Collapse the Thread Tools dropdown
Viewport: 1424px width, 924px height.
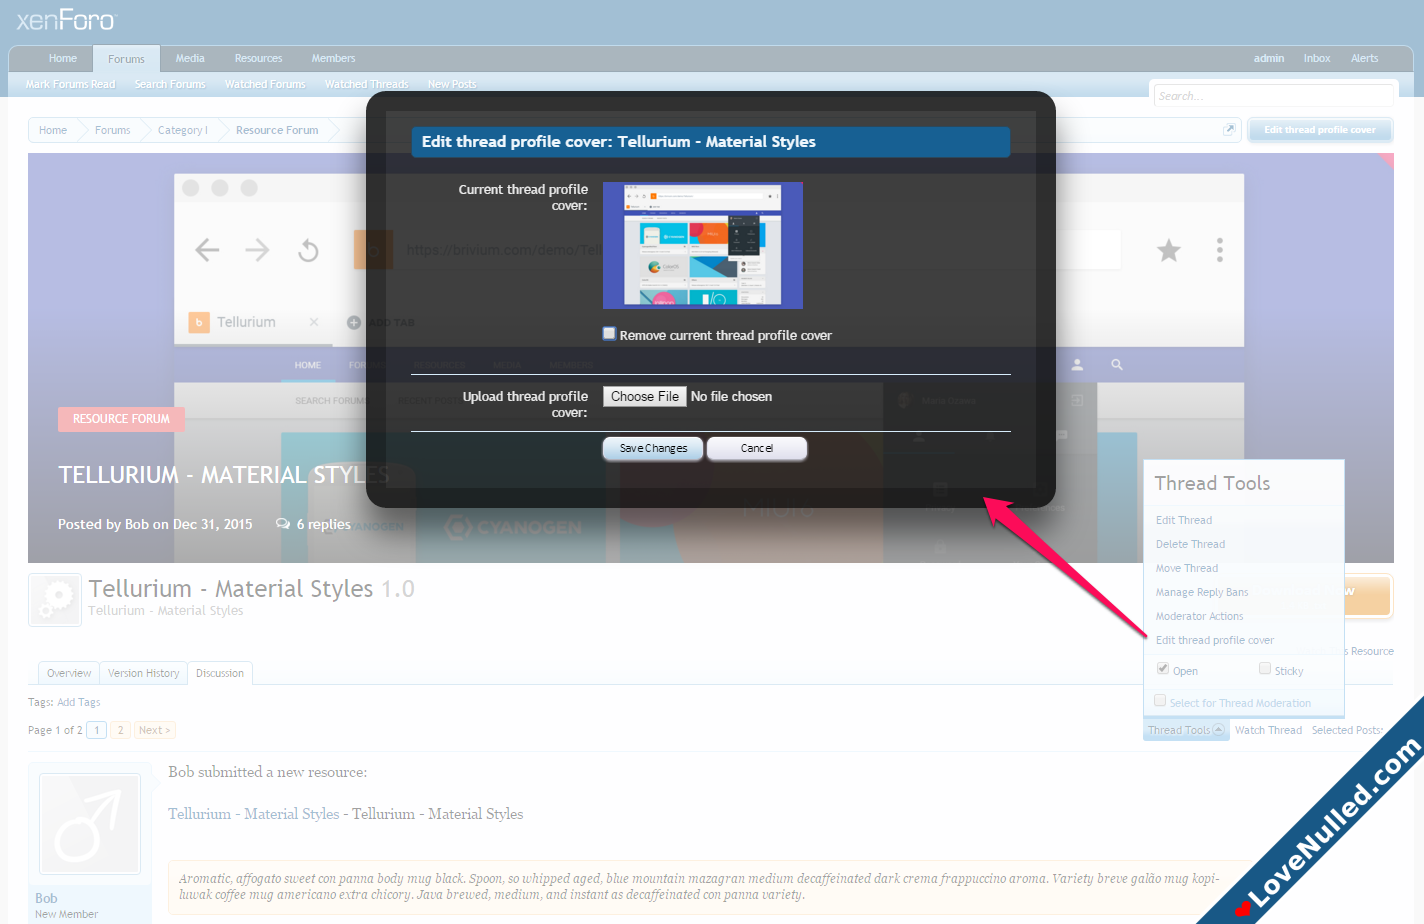click(1186, 730)
